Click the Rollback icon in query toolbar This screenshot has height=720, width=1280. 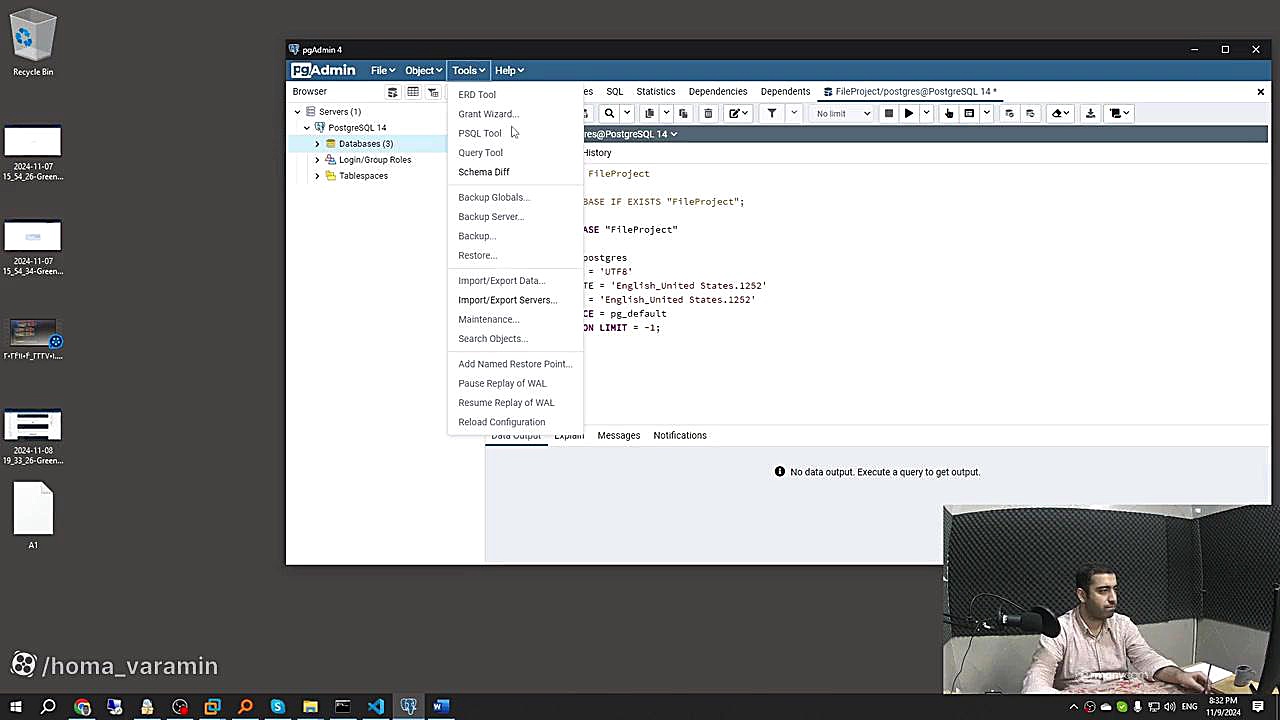(1030, 113)
